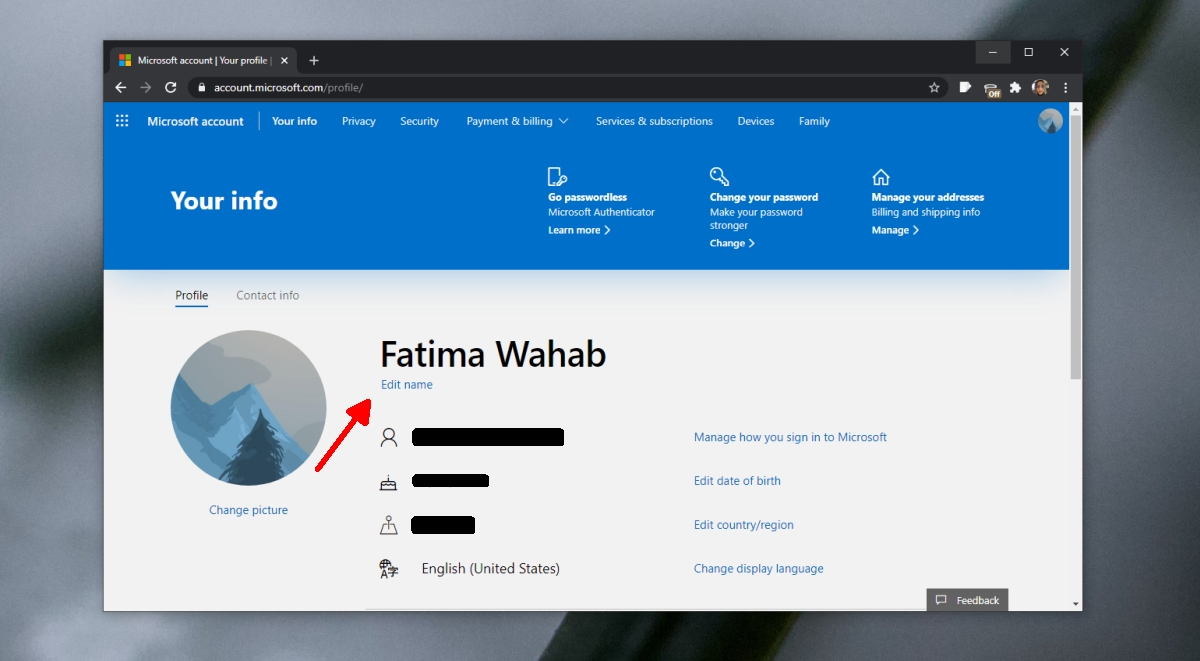View site info via padlock icon
Image resolution: width=1200 pixels, height=661 pixels.
[x=202, y=88]
